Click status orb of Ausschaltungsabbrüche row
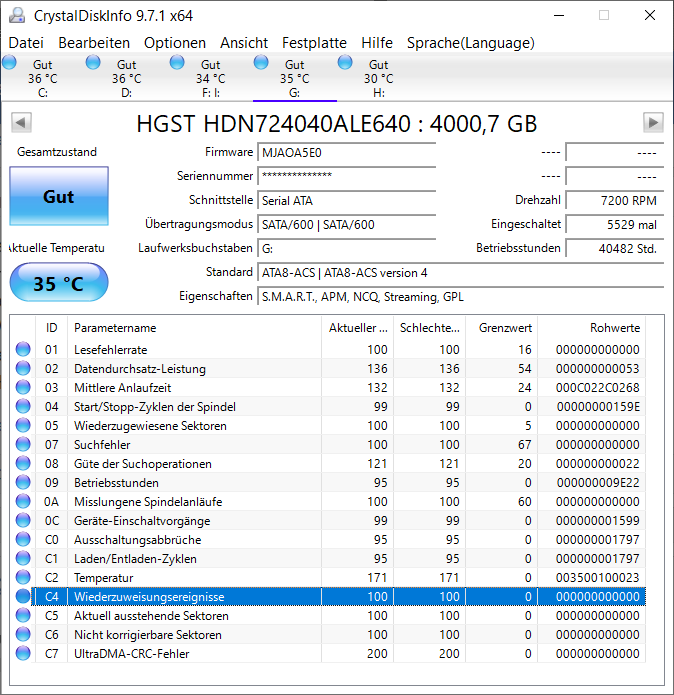674x695 pixels. point(23,539)
